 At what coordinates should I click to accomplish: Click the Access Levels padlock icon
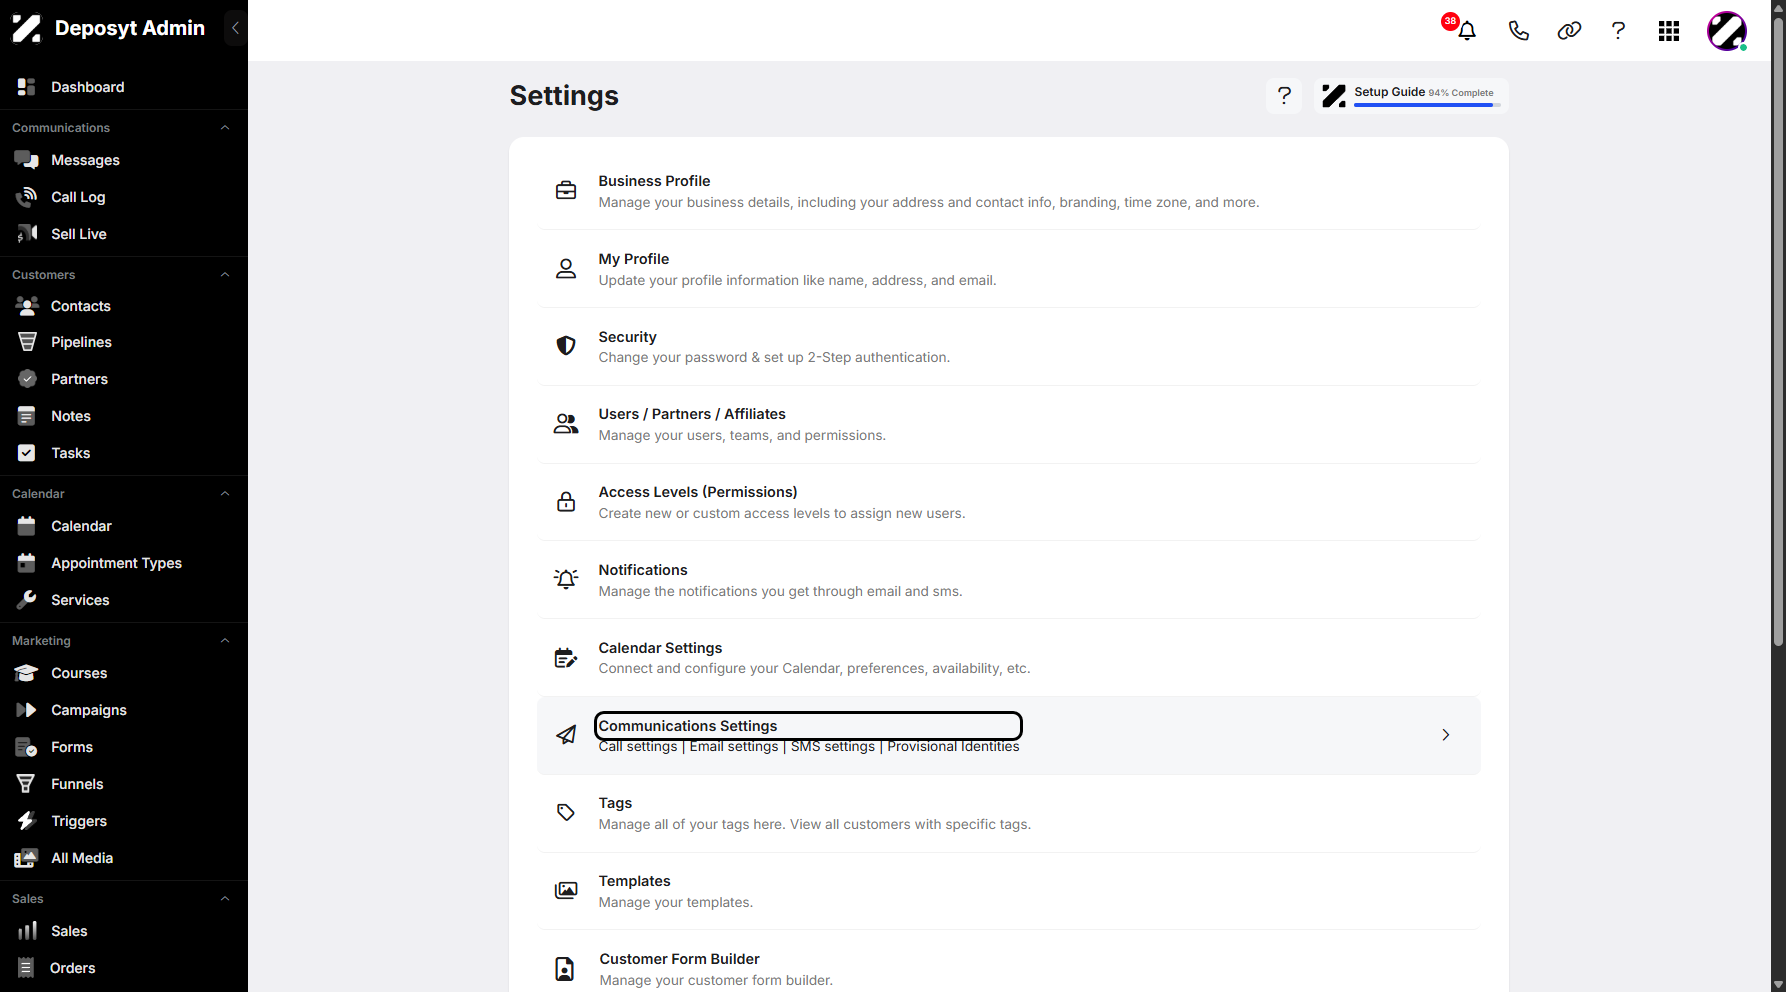[x=566, y=501]
